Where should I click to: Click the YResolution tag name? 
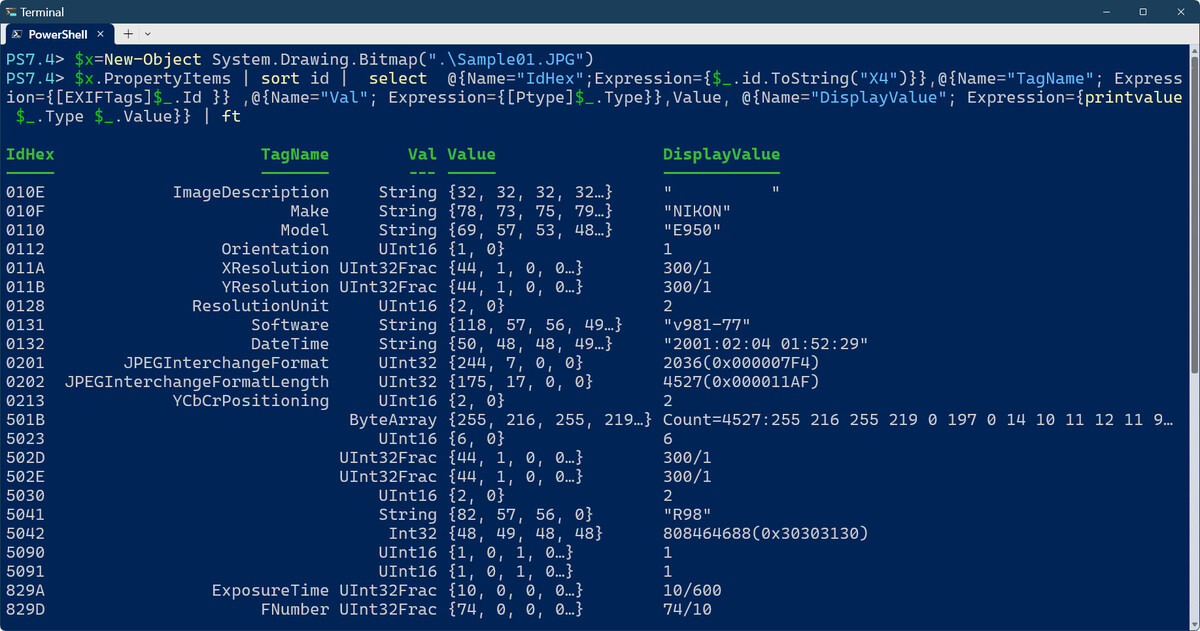[x=275, y=287]
